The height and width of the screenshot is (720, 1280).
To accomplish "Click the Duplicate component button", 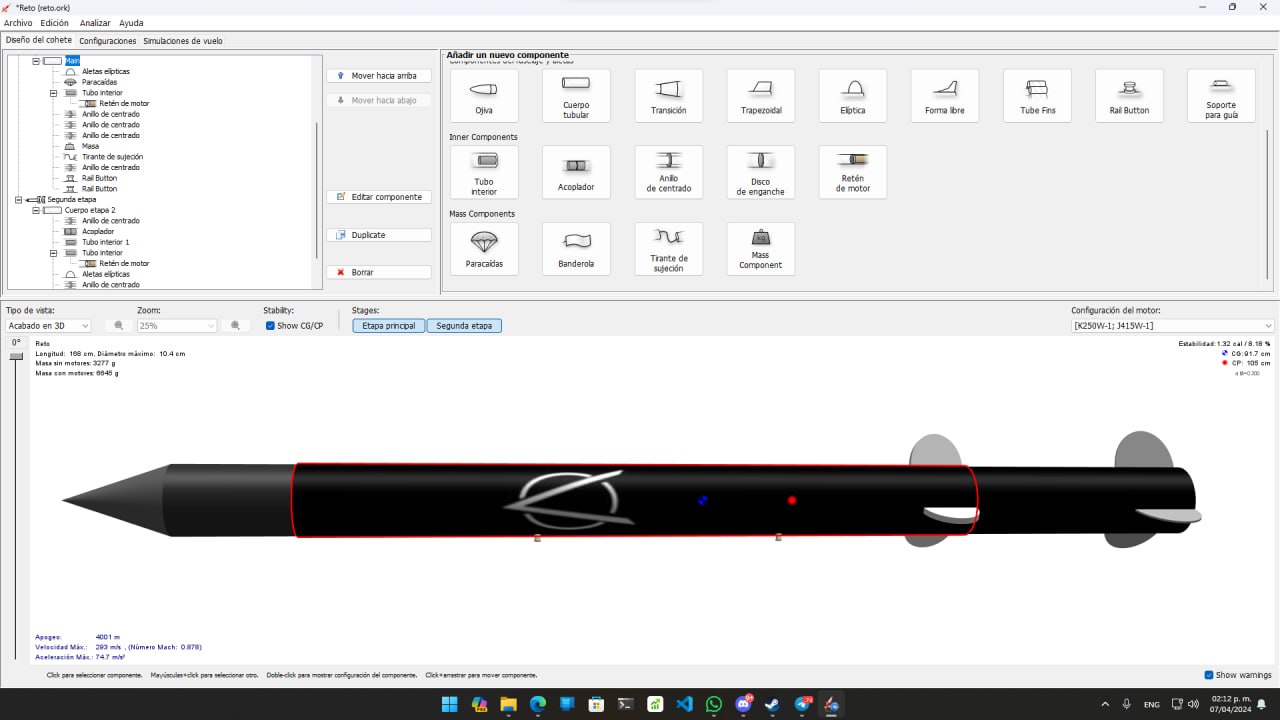I will [378, 234].
